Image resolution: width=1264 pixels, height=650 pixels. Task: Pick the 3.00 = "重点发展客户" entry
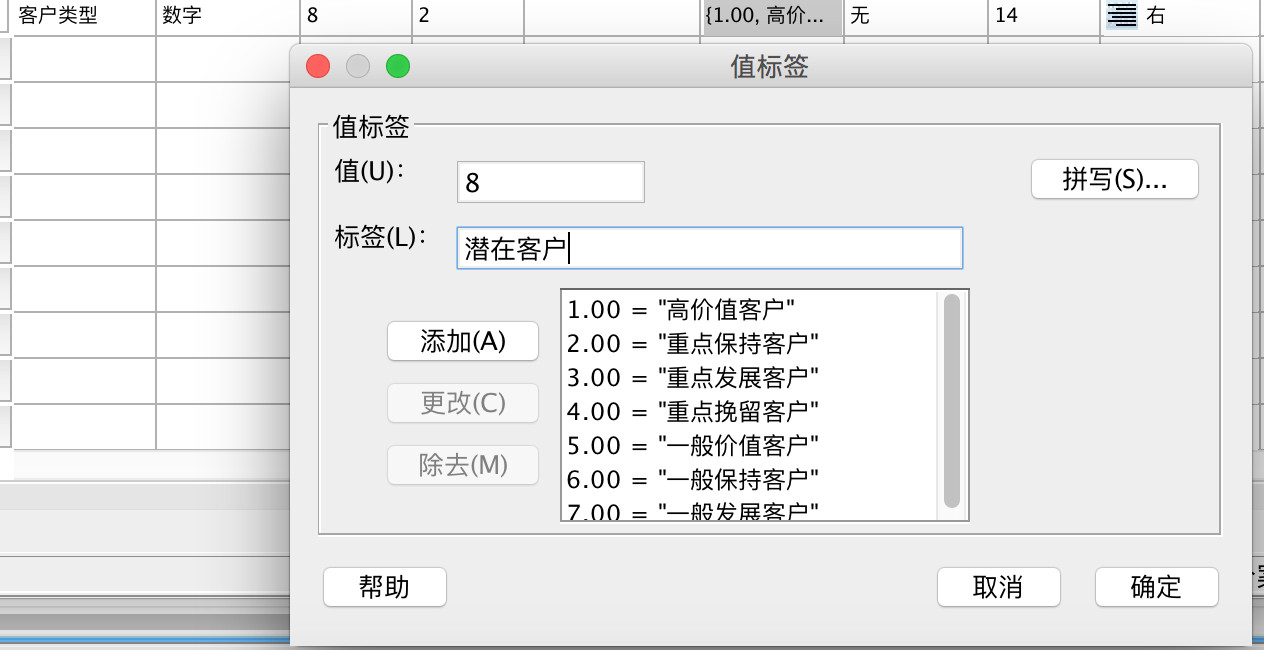(x=694, y=377)
